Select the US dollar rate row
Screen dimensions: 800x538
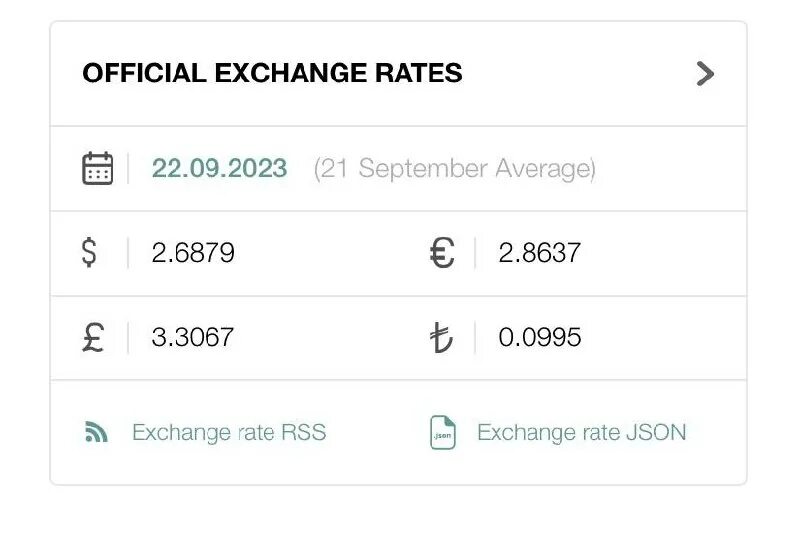(224, 253)
